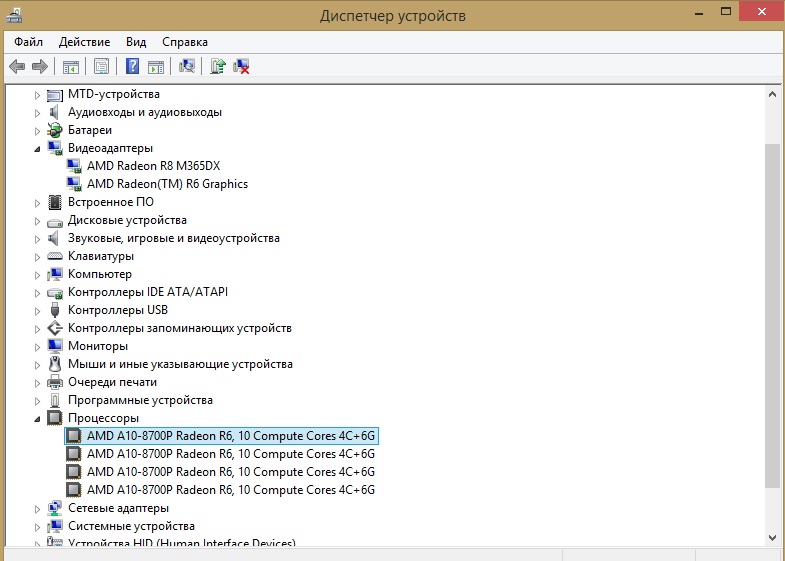Click the properties toolbar icon

click(x=101, y=67)
